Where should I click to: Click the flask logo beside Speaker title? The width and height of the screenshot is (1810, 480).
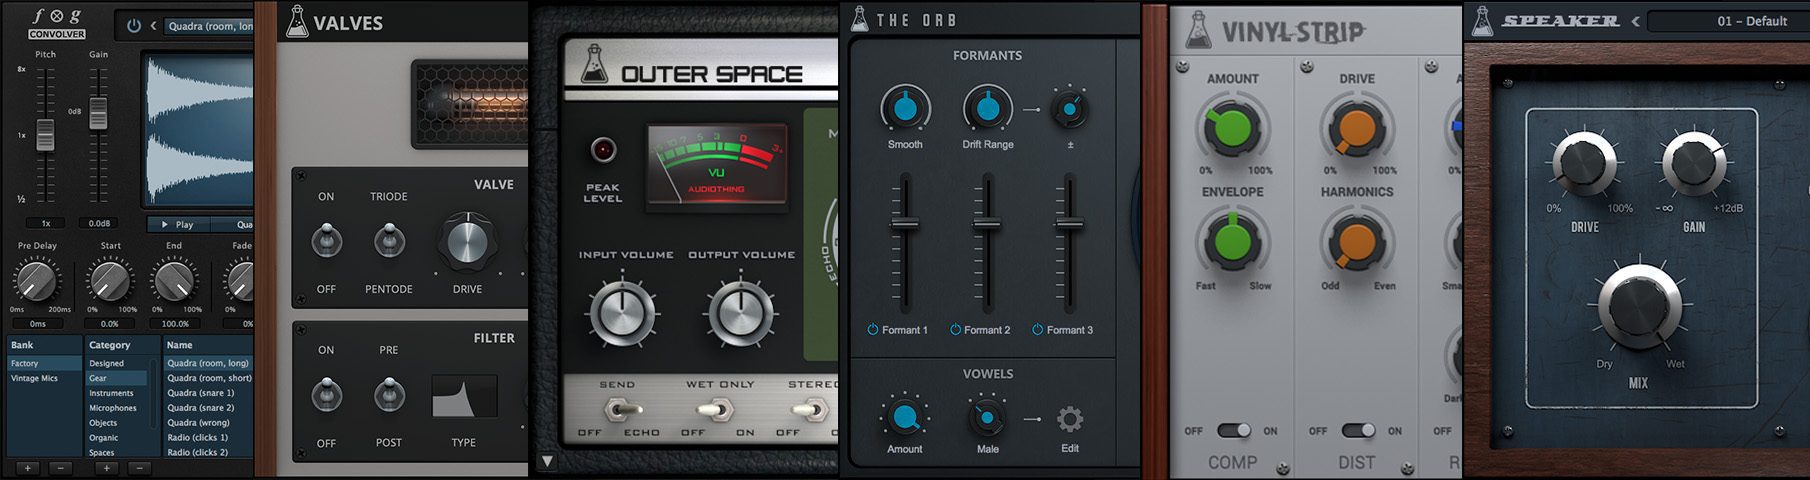1482,20
